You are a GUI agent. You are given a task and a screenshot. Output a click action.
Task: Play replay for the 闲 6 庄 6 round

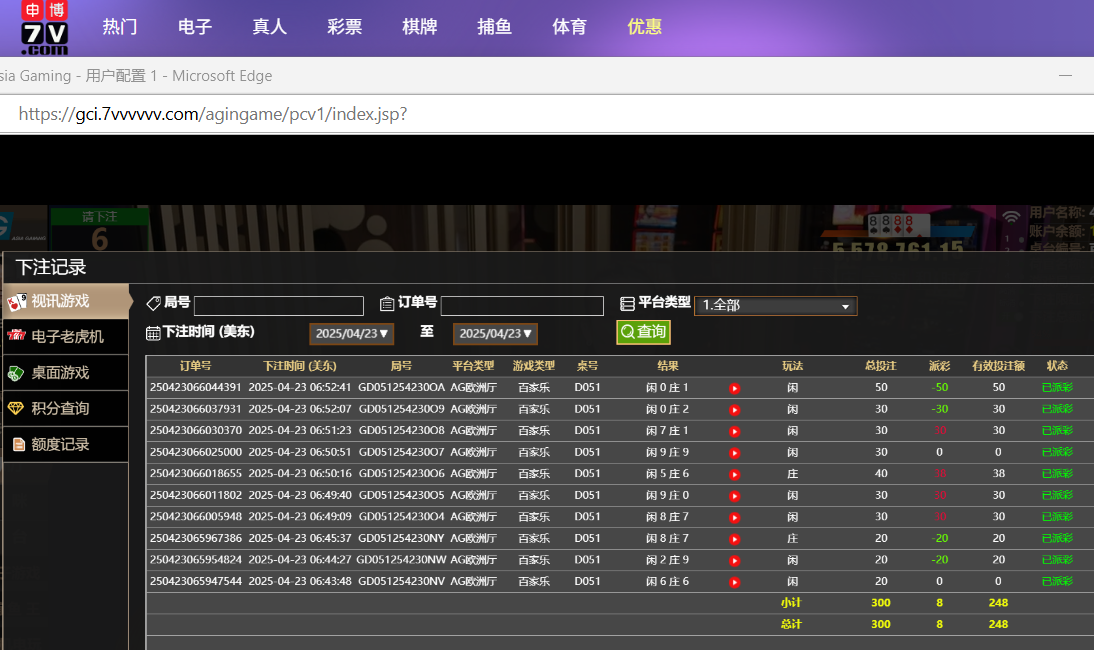point(735,582)
